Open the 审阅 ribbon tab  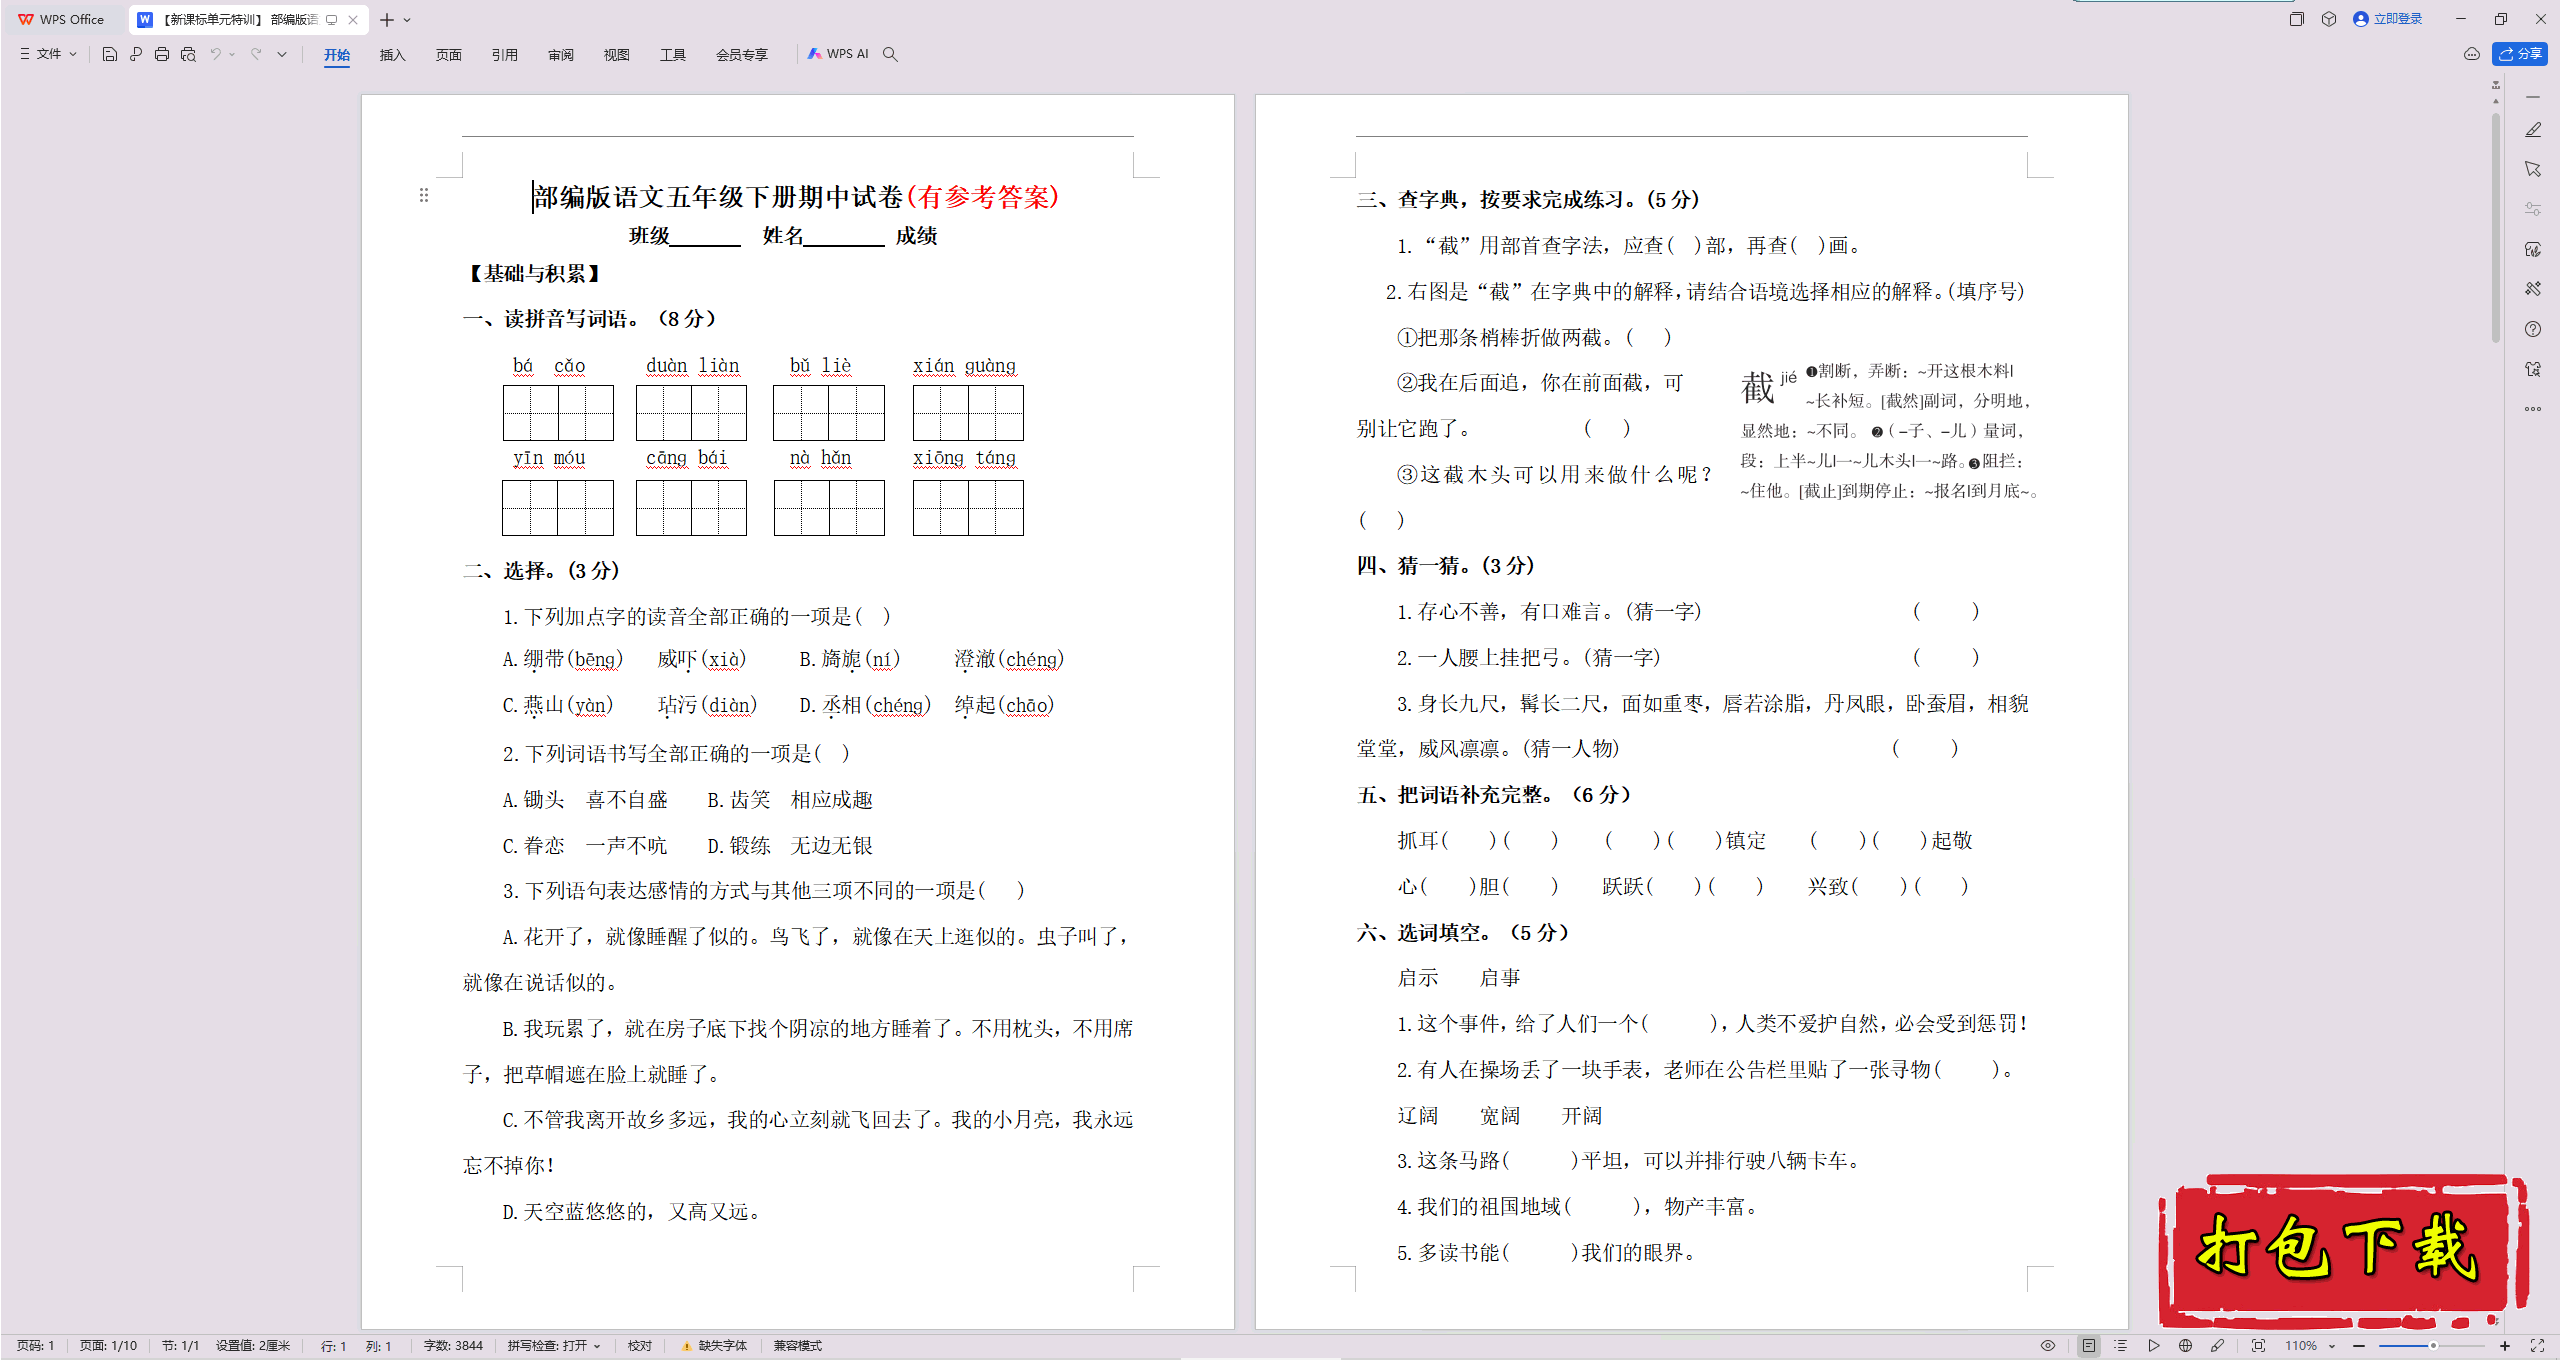pos(561,55)
